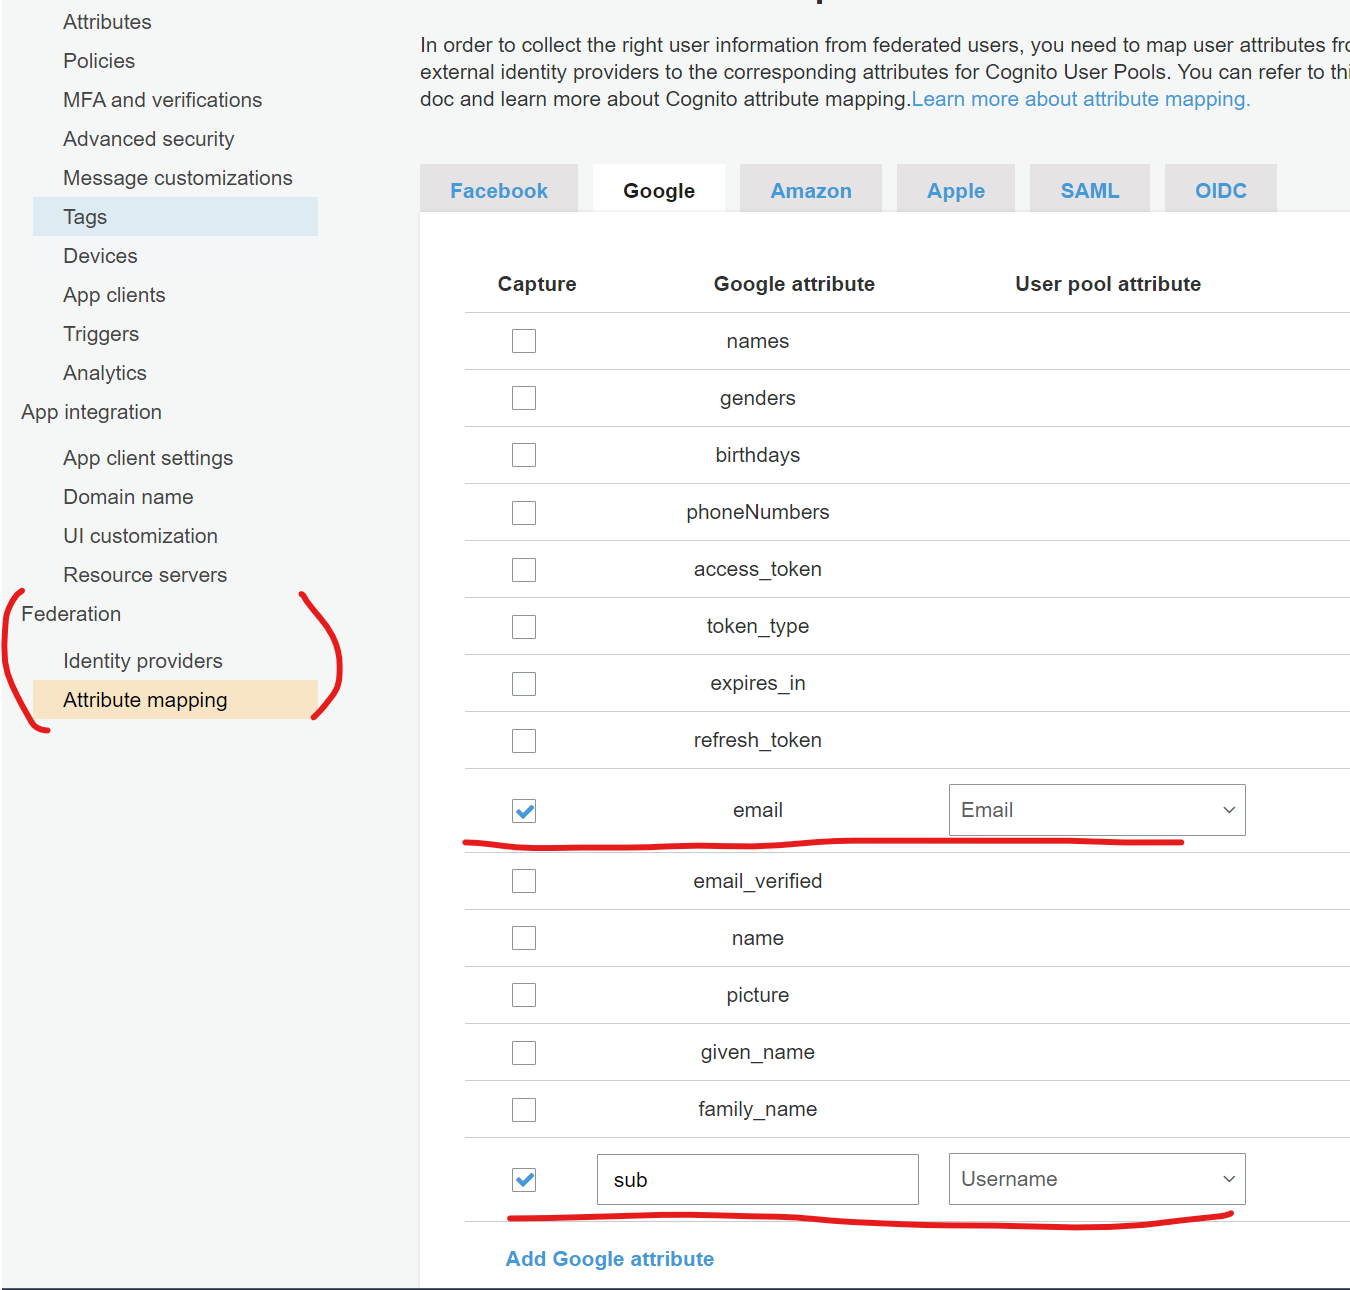Image resolution: width=1350 pixels, height=1290 pixels.
Task: Enable the names capture checkbox
Action: [x=524, y=341]
